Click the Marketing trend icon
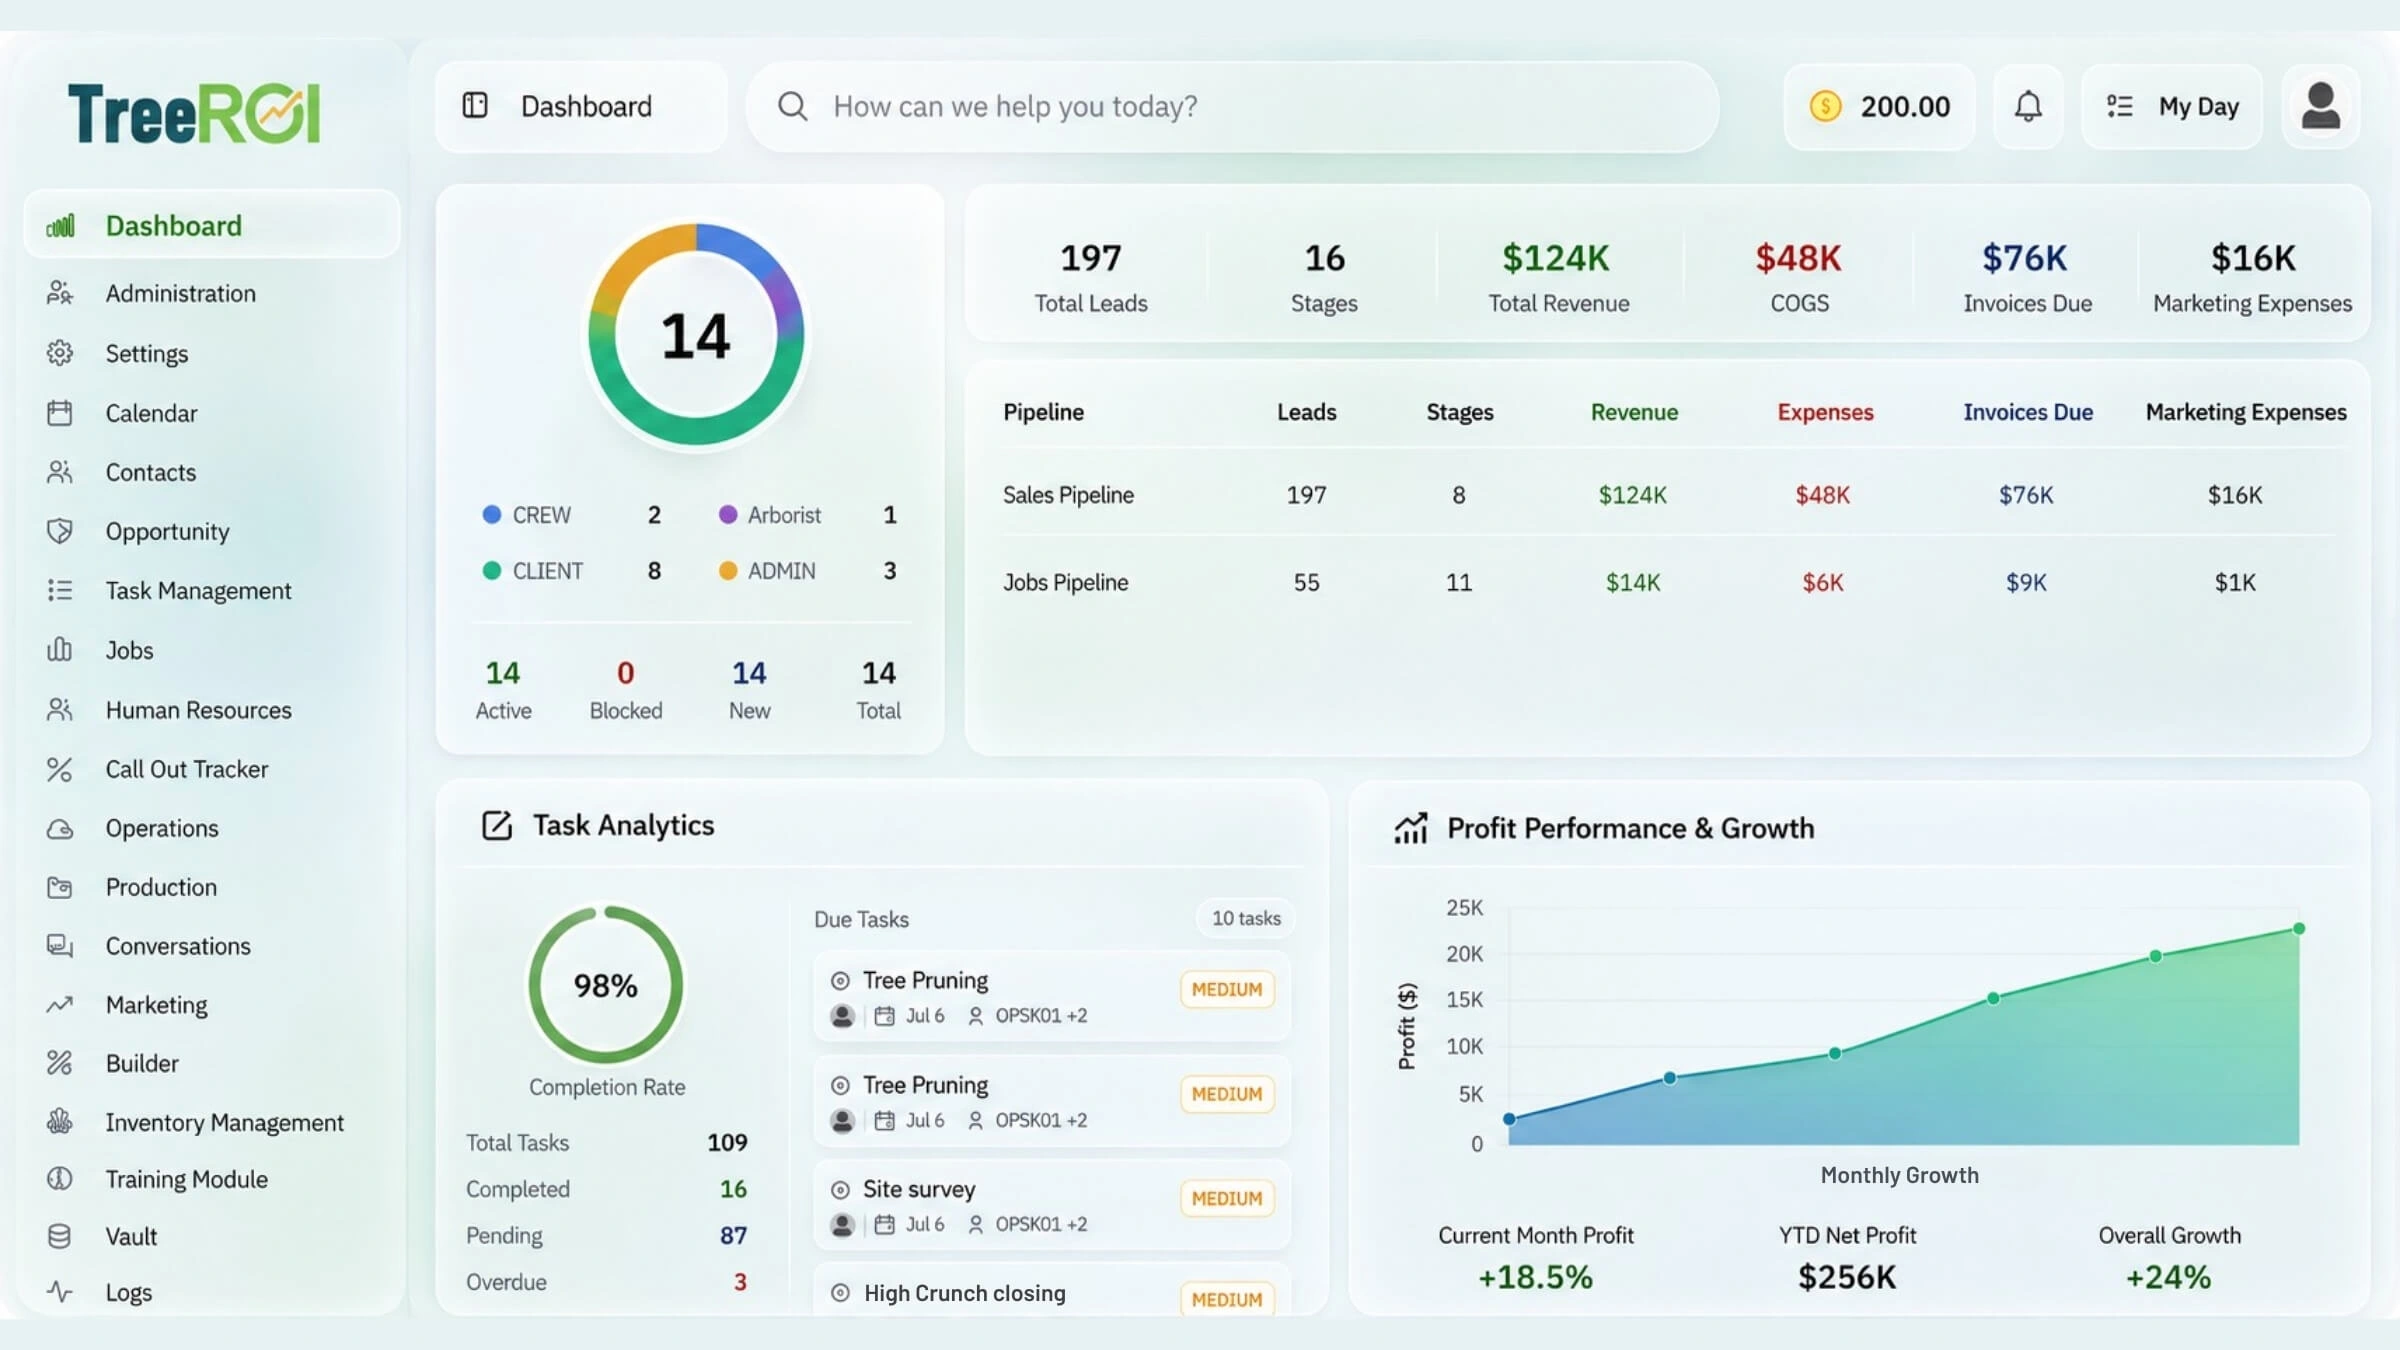The height and width of the screenshot is (1350, 2400). click(x=59, y=1004)
